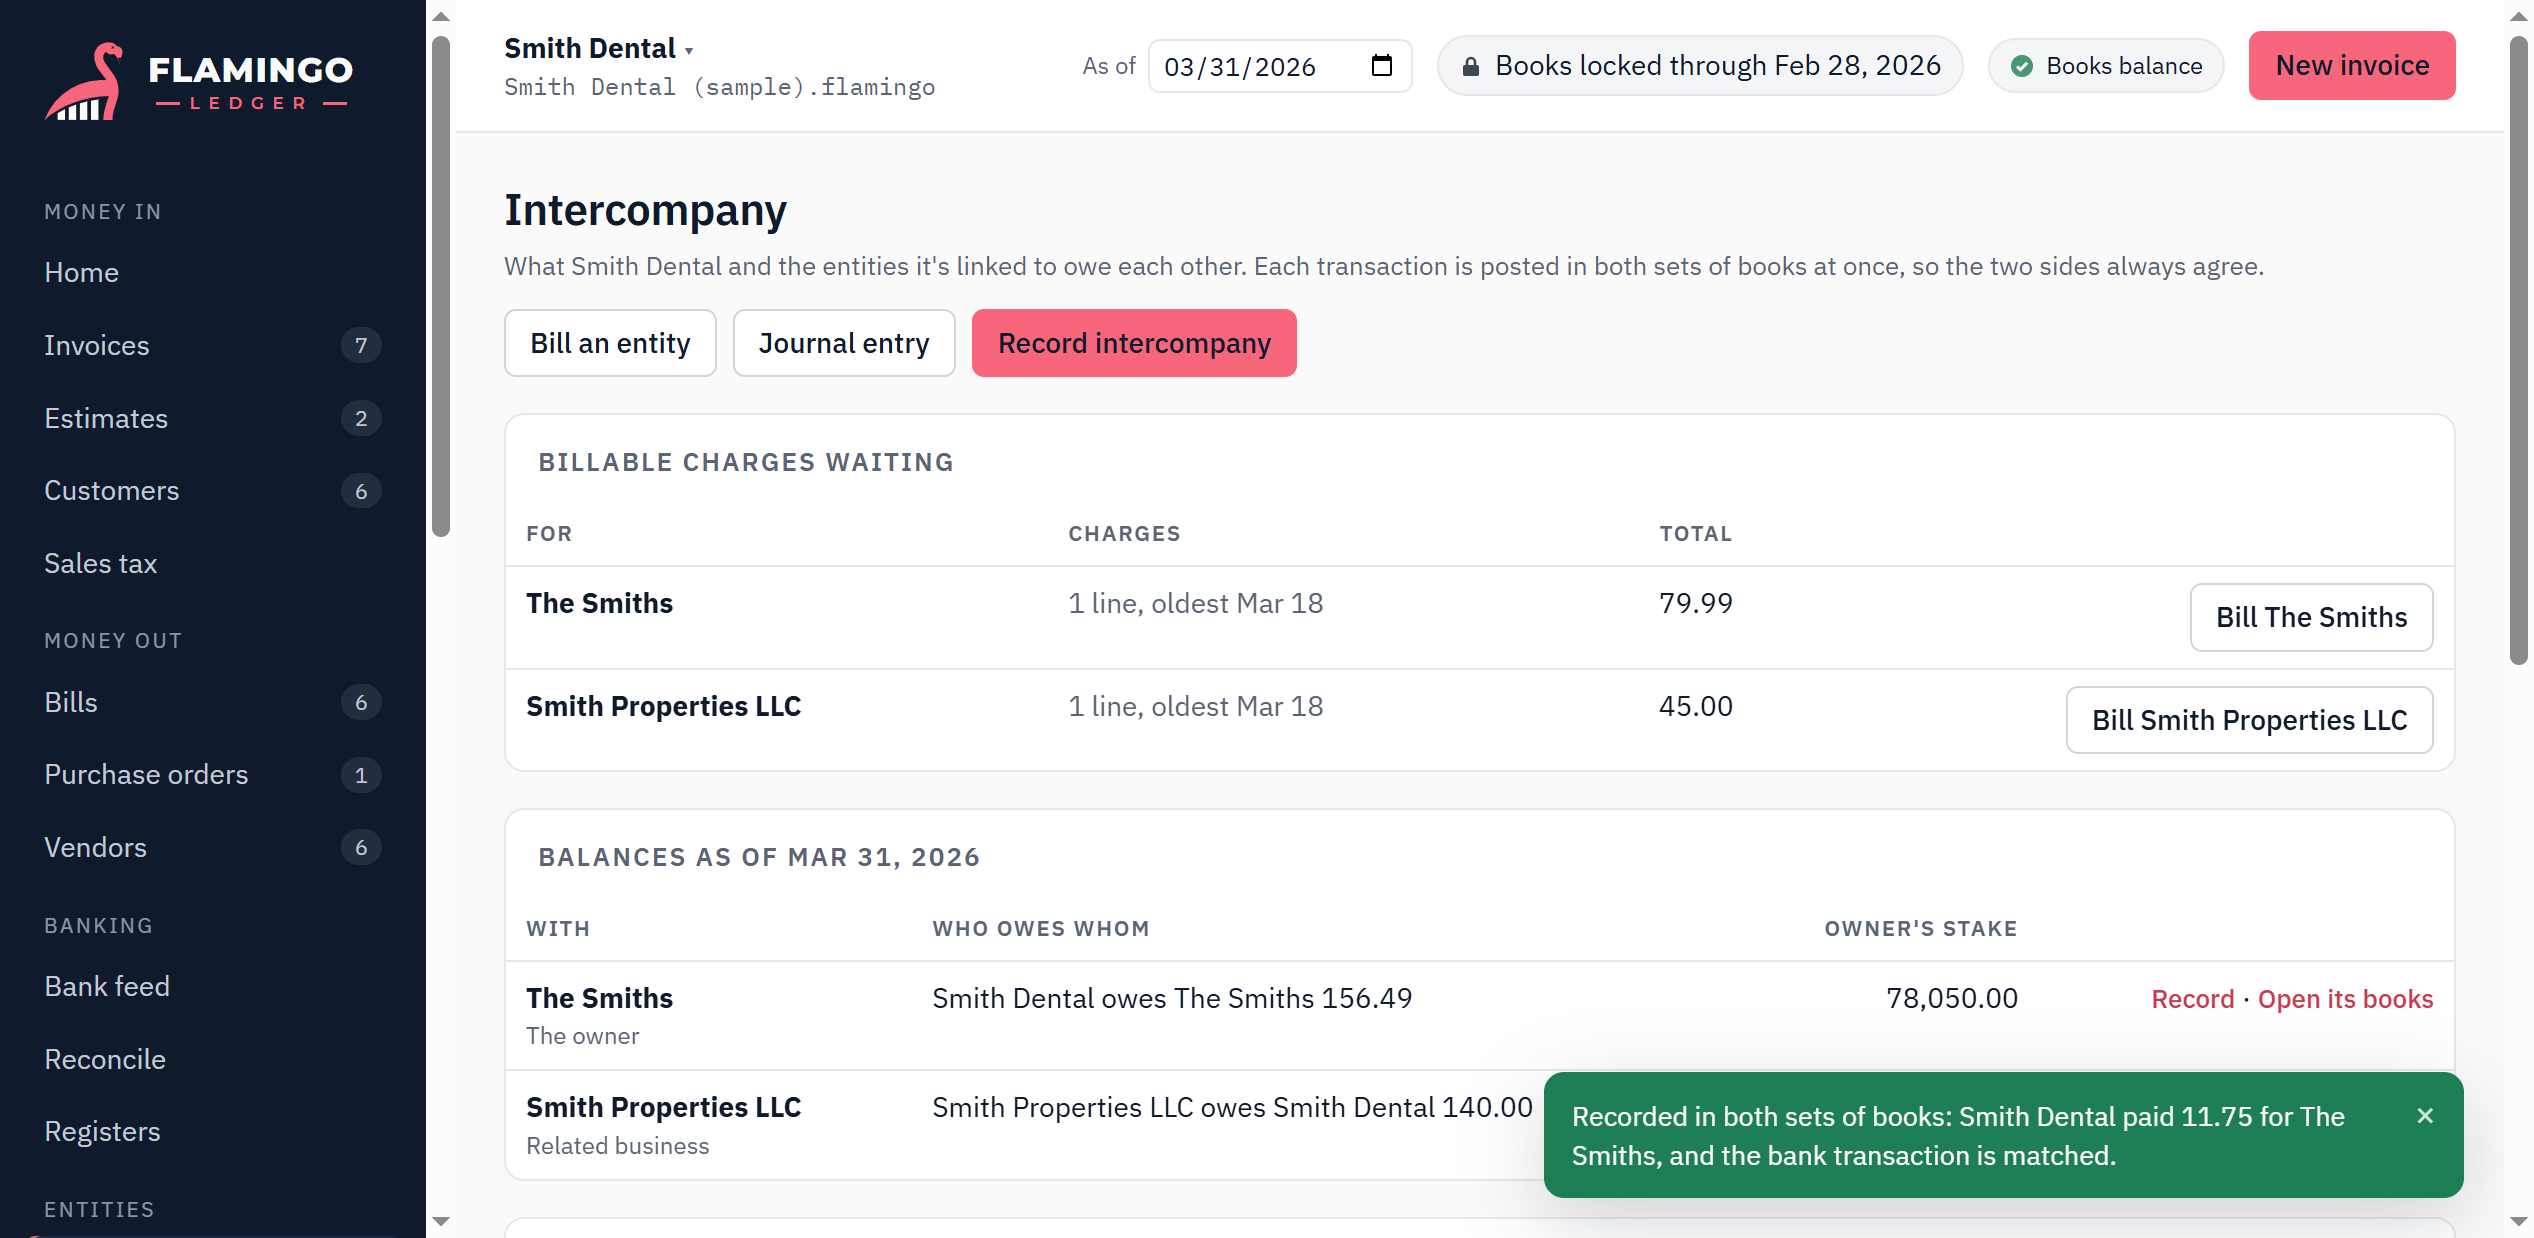Click total 79.99 for The Smiths

coord(1695,603)
